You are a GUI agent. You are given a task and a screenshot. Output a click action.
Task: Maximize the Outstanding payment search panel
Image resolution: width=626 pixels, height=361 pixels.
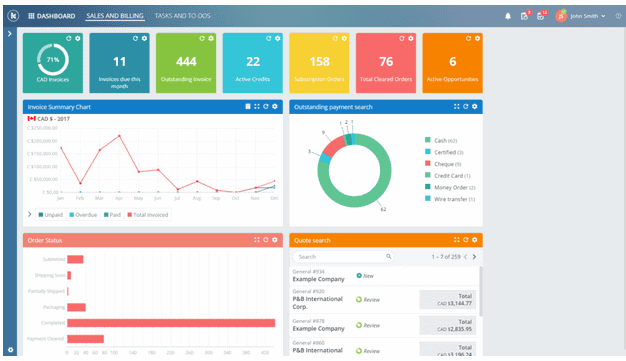coord(457,107)
